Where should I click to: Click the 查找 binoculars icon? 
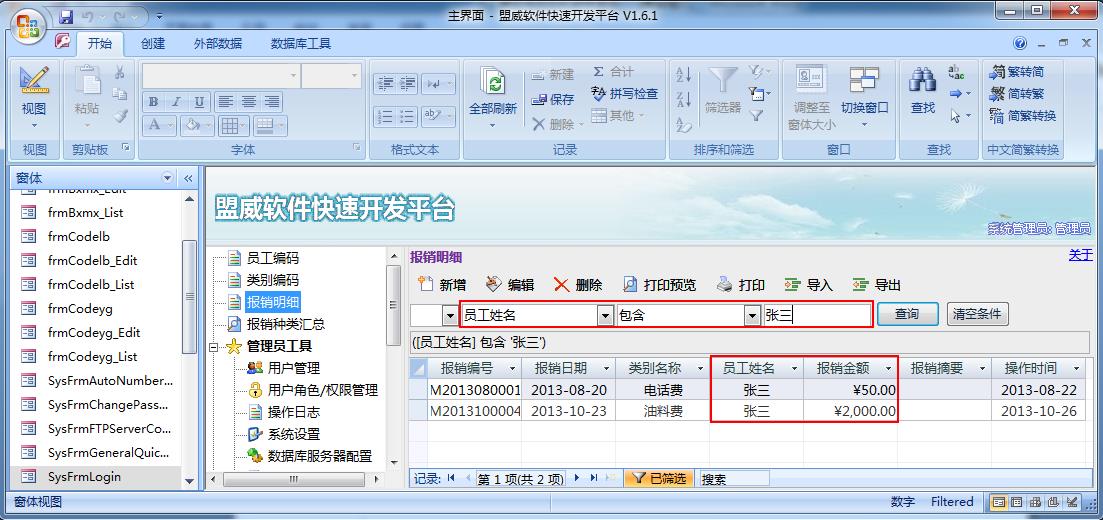[922, 80]
